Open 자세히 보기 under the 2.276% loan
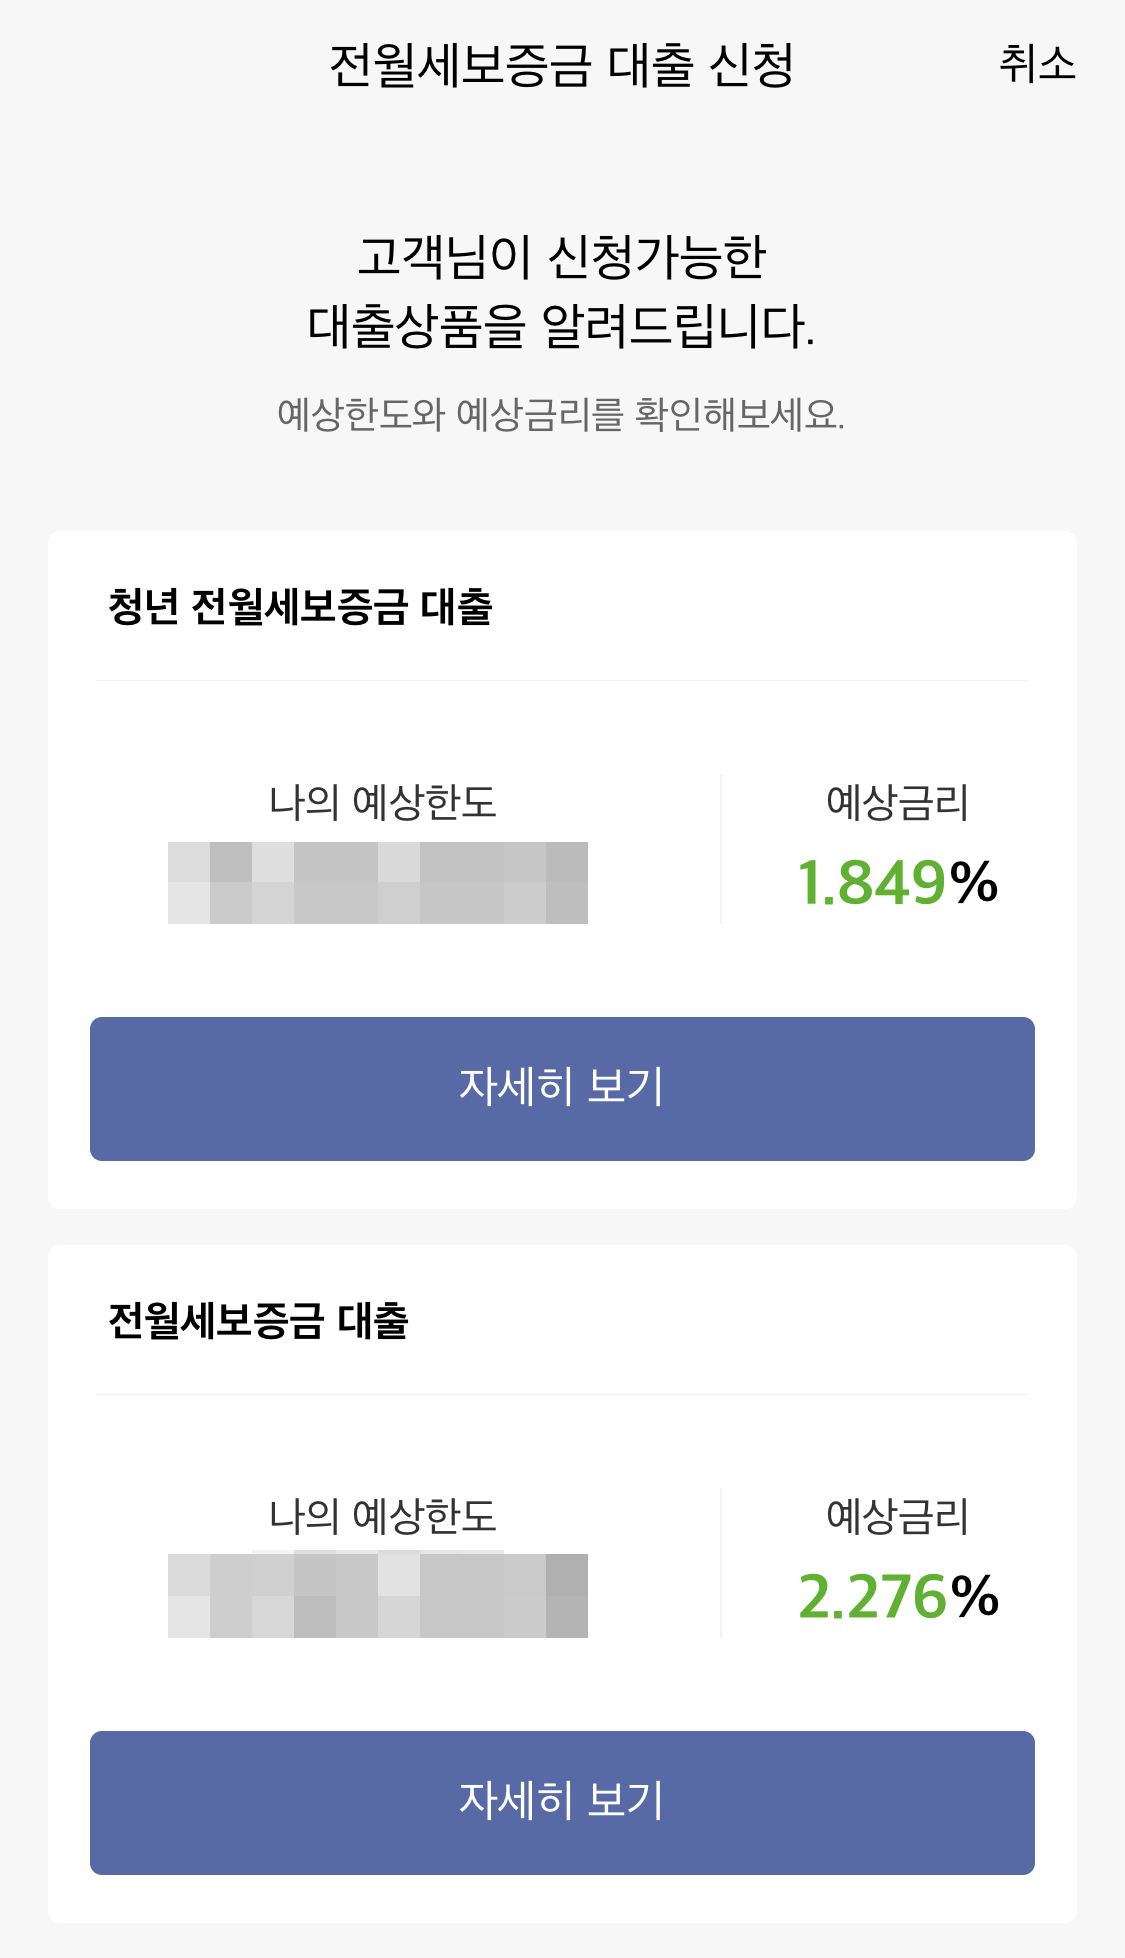 click(562, 1802)
